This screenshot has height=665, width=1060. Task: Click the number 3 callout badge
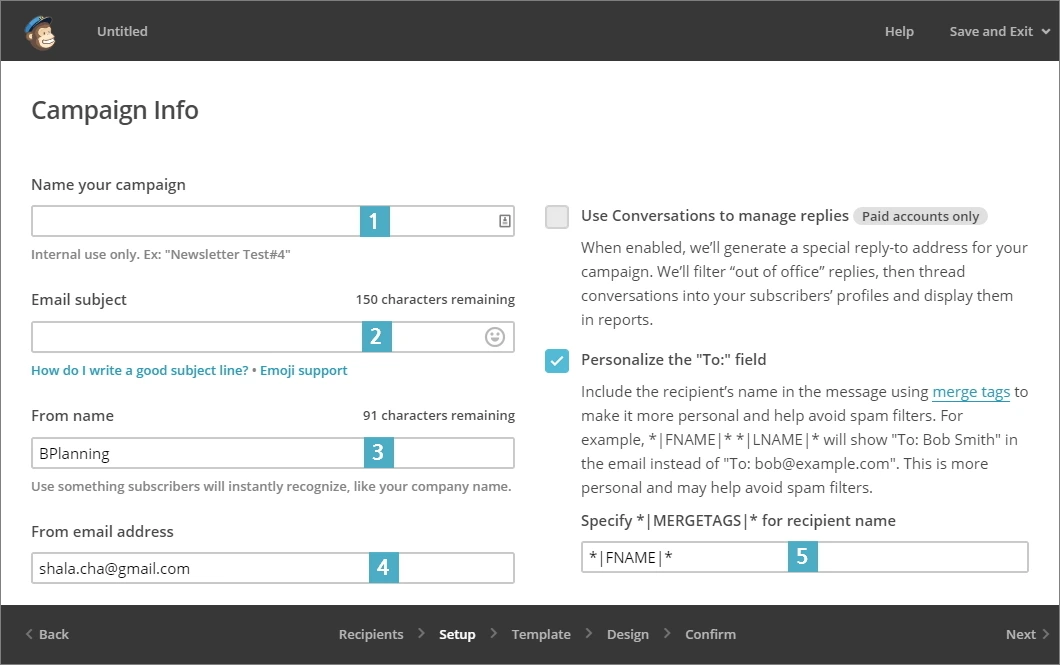(x=378, y=453)
